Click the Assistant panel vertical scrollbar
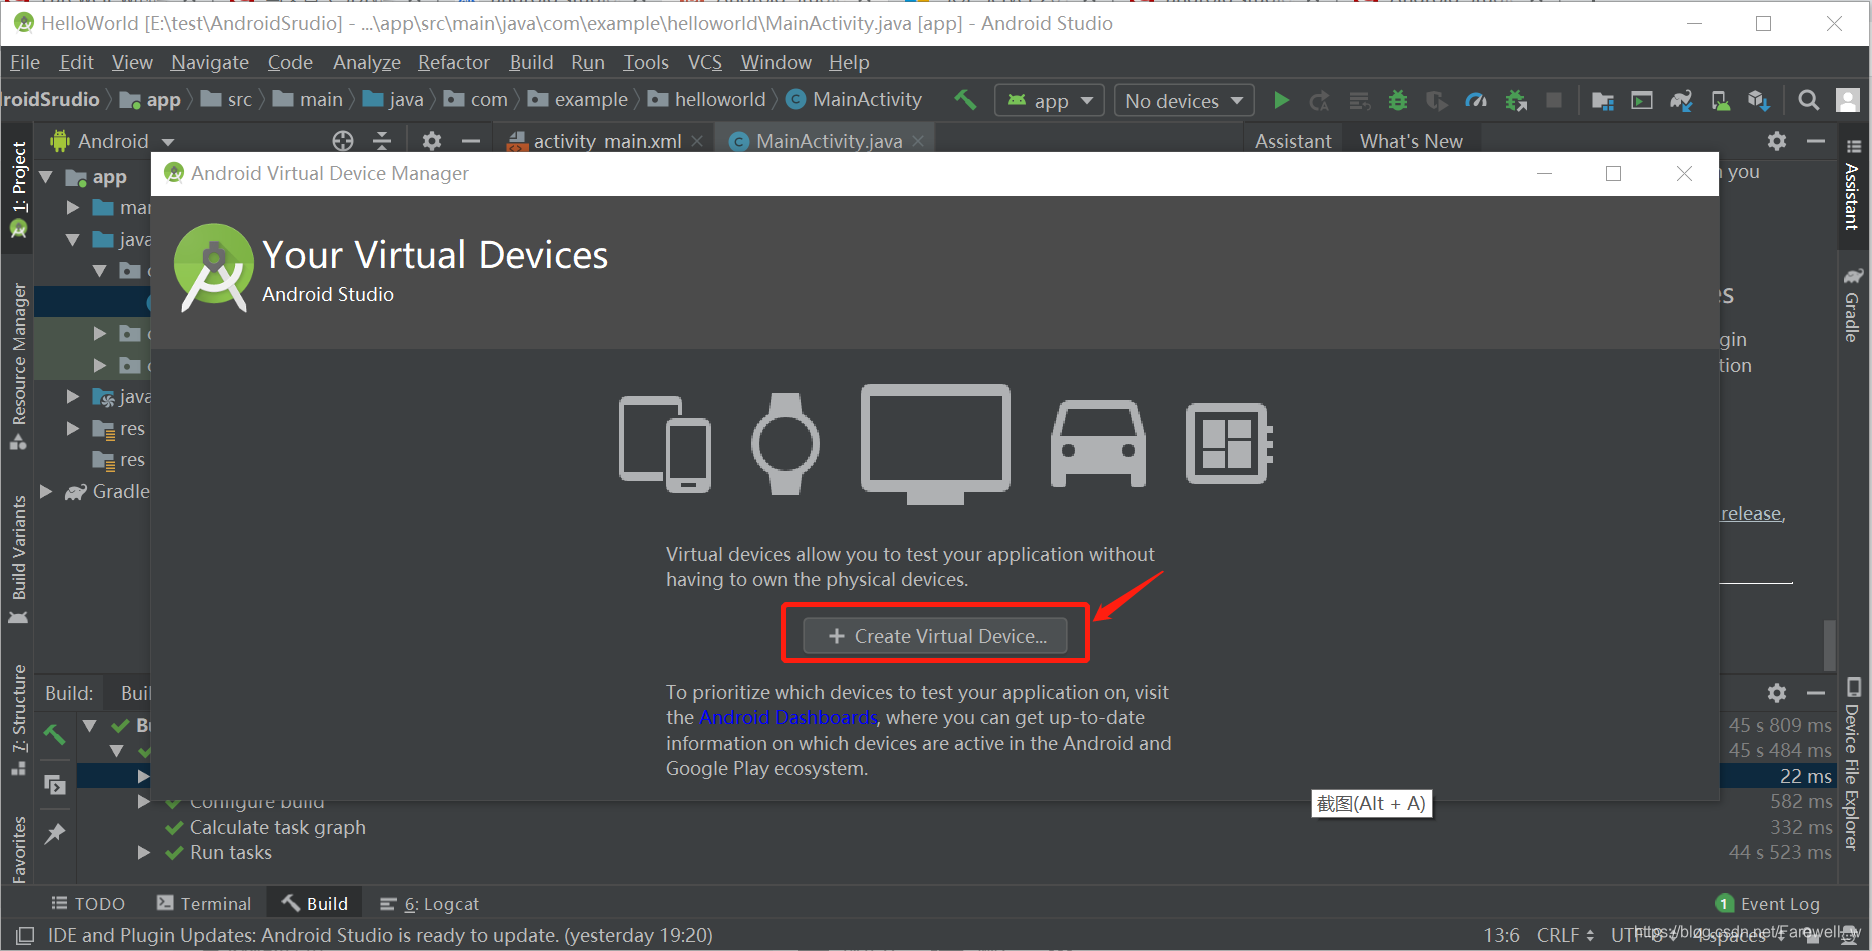1872x951 pixels. pyautogui.click(x=1829, y=645)
